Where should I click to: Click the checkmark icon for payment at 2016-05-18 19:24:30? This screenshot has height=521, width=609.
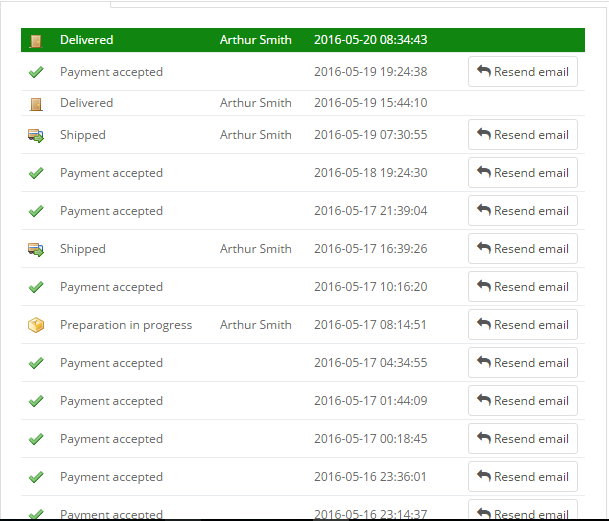[x=36, y=173]
